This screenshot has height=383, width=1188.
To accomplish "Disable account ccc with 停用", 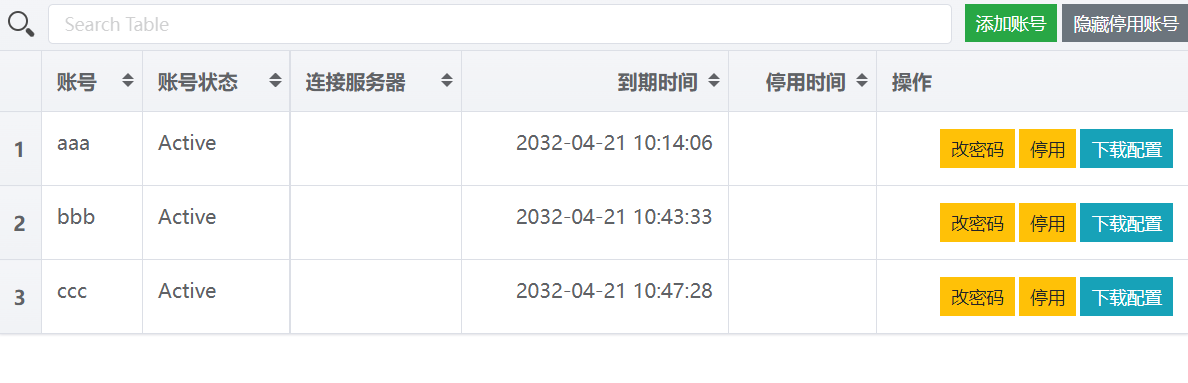I will coord(1047,297).
